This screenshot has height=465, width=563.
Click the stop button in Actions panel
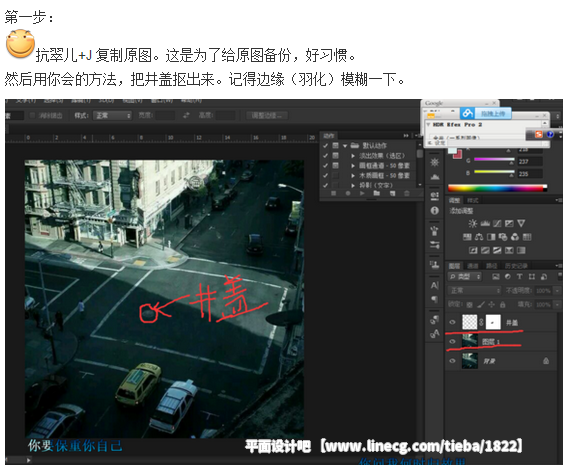[x=334, y=193]
